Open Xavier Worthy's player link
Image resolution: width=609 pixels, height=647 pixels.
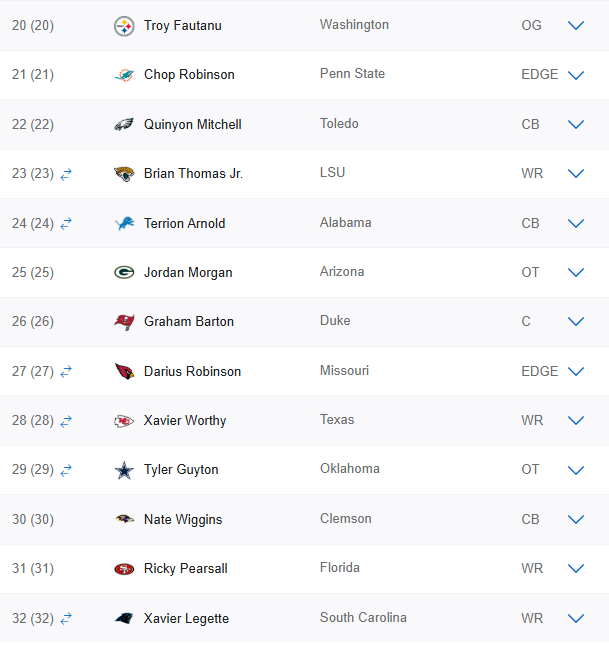pyautogui.click(x=185, y=421)
